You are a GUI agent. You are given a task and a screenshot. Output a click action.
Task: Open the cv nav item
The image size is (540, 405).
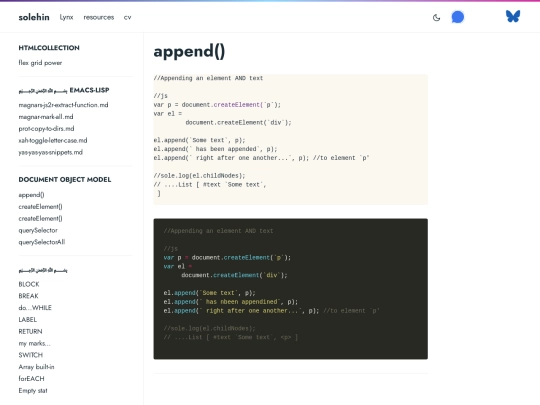pos(127,17)
